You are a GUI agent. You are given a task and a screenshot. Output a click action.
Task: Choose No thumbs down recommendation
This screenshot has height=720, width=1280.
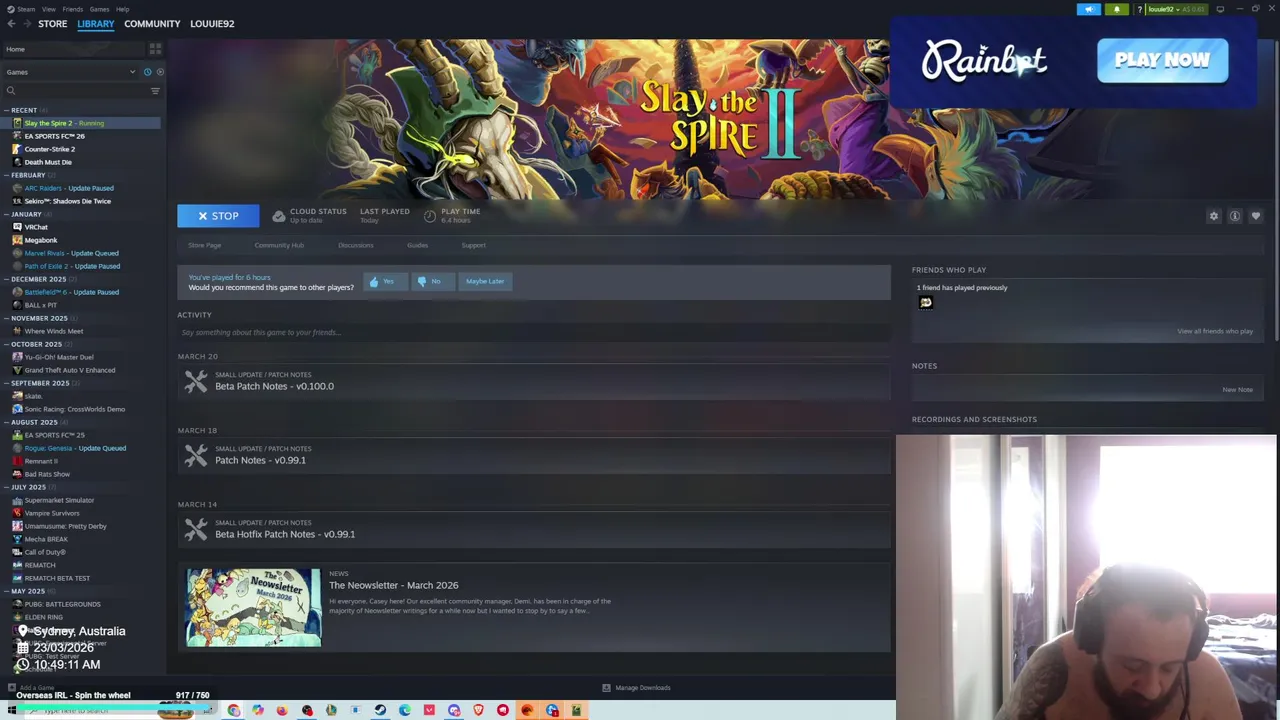tap(431, 281)
